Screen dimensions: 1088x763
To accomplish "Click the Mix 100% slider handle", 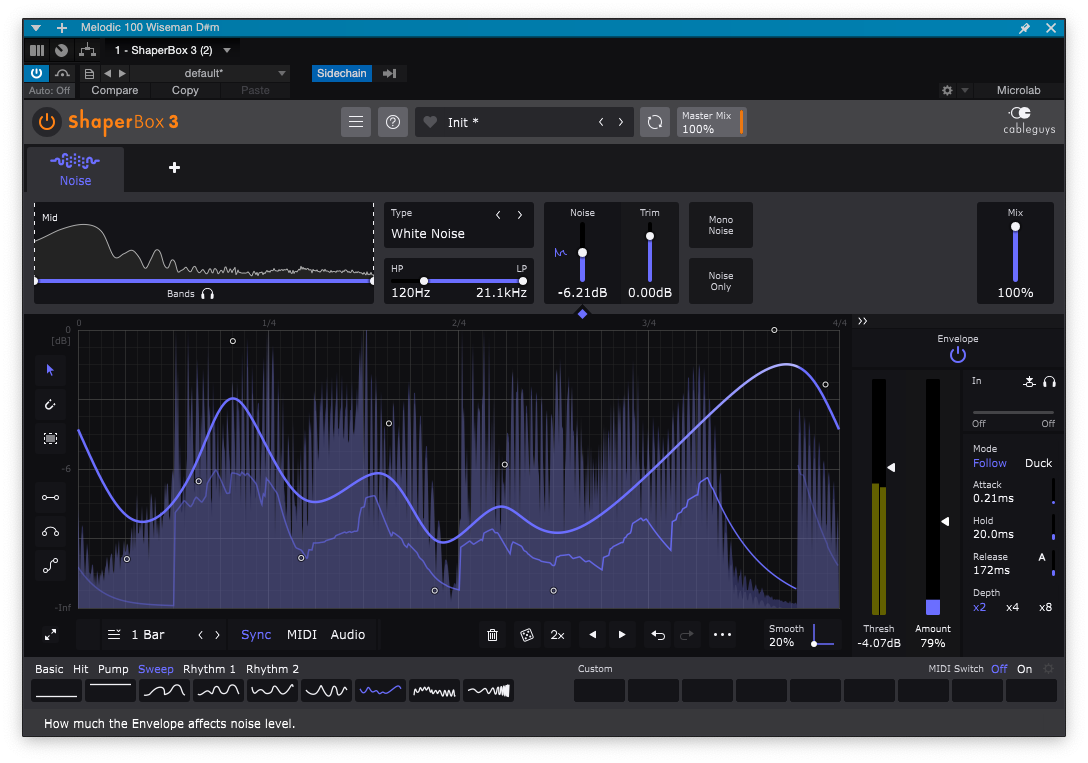I will [x=1015, y=227].
